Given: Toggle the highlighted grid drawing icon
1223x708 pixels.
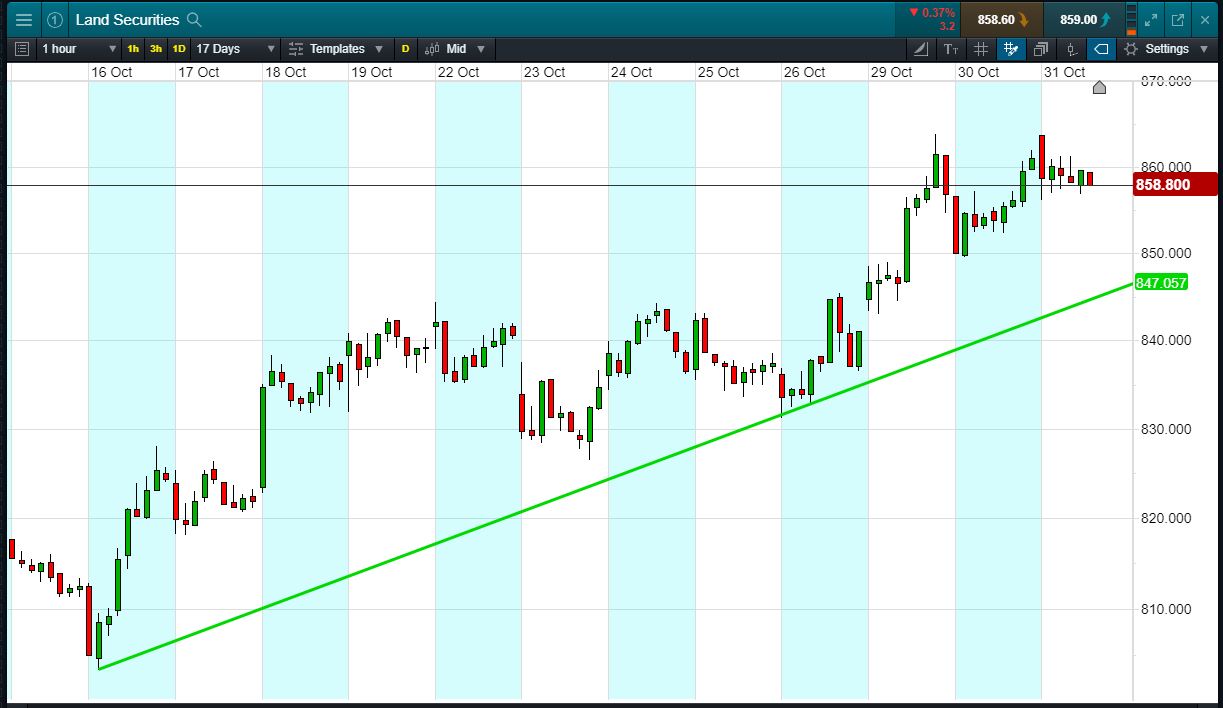Looking at the screenshot, I should tap(1011, 48).
